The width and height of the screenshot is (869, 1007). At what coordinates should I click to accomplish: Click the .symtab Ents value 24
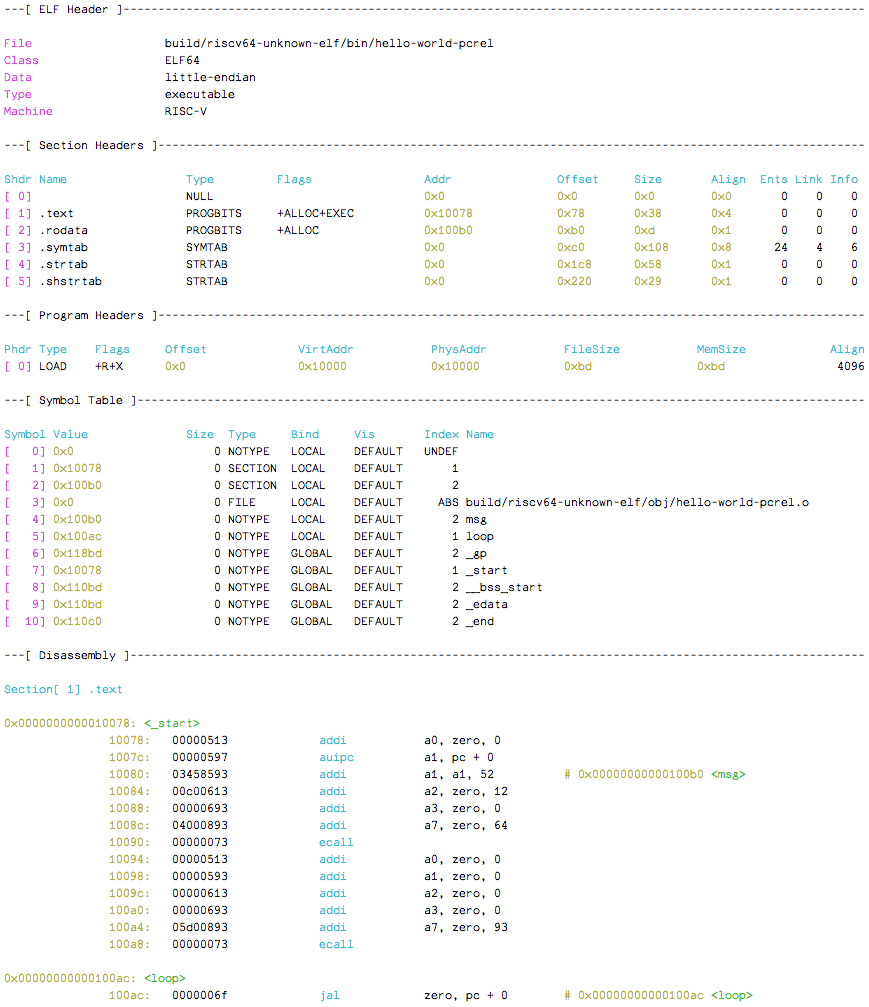pos(781,247)
